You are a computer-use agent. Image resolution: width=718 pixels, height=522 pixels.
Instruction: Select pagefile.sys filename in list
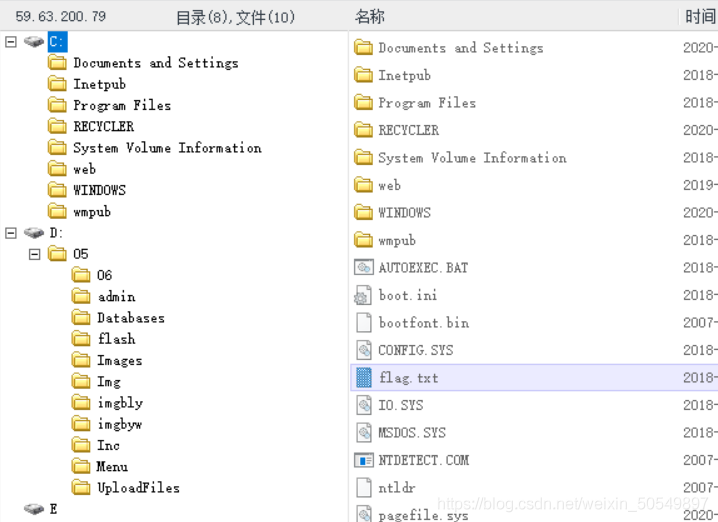point(423,515)
